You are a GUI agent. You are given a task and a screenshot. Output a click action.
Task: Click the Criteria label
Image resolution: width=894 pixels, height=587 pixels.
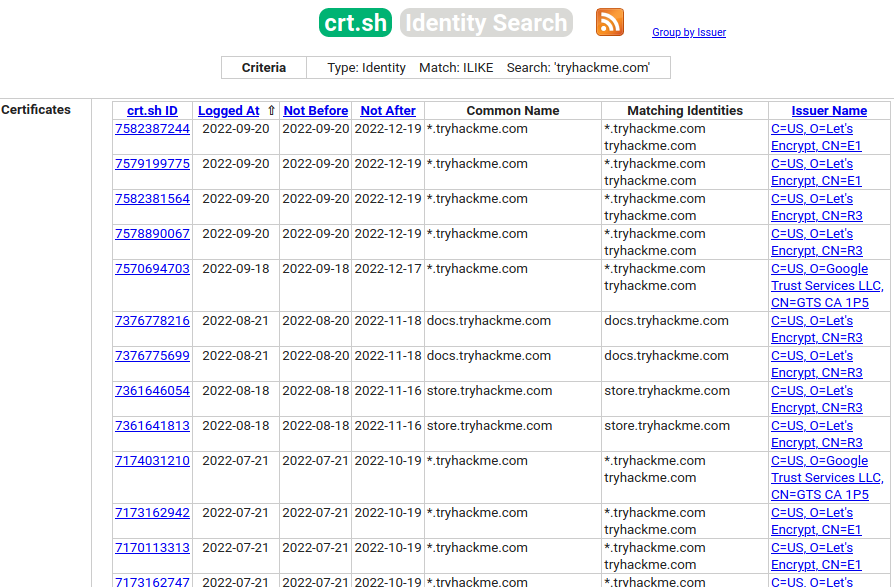263,68
